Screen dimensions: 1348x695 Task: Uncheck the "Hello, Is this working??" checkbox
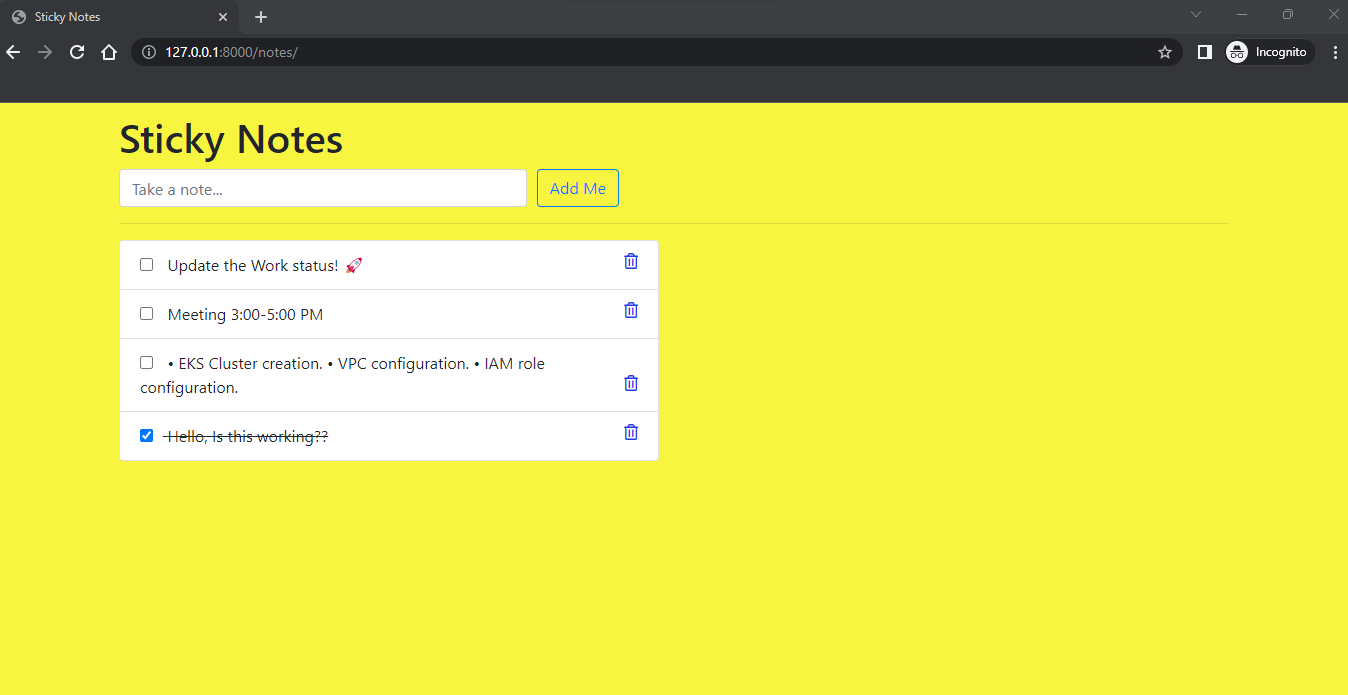pos(147,436)
